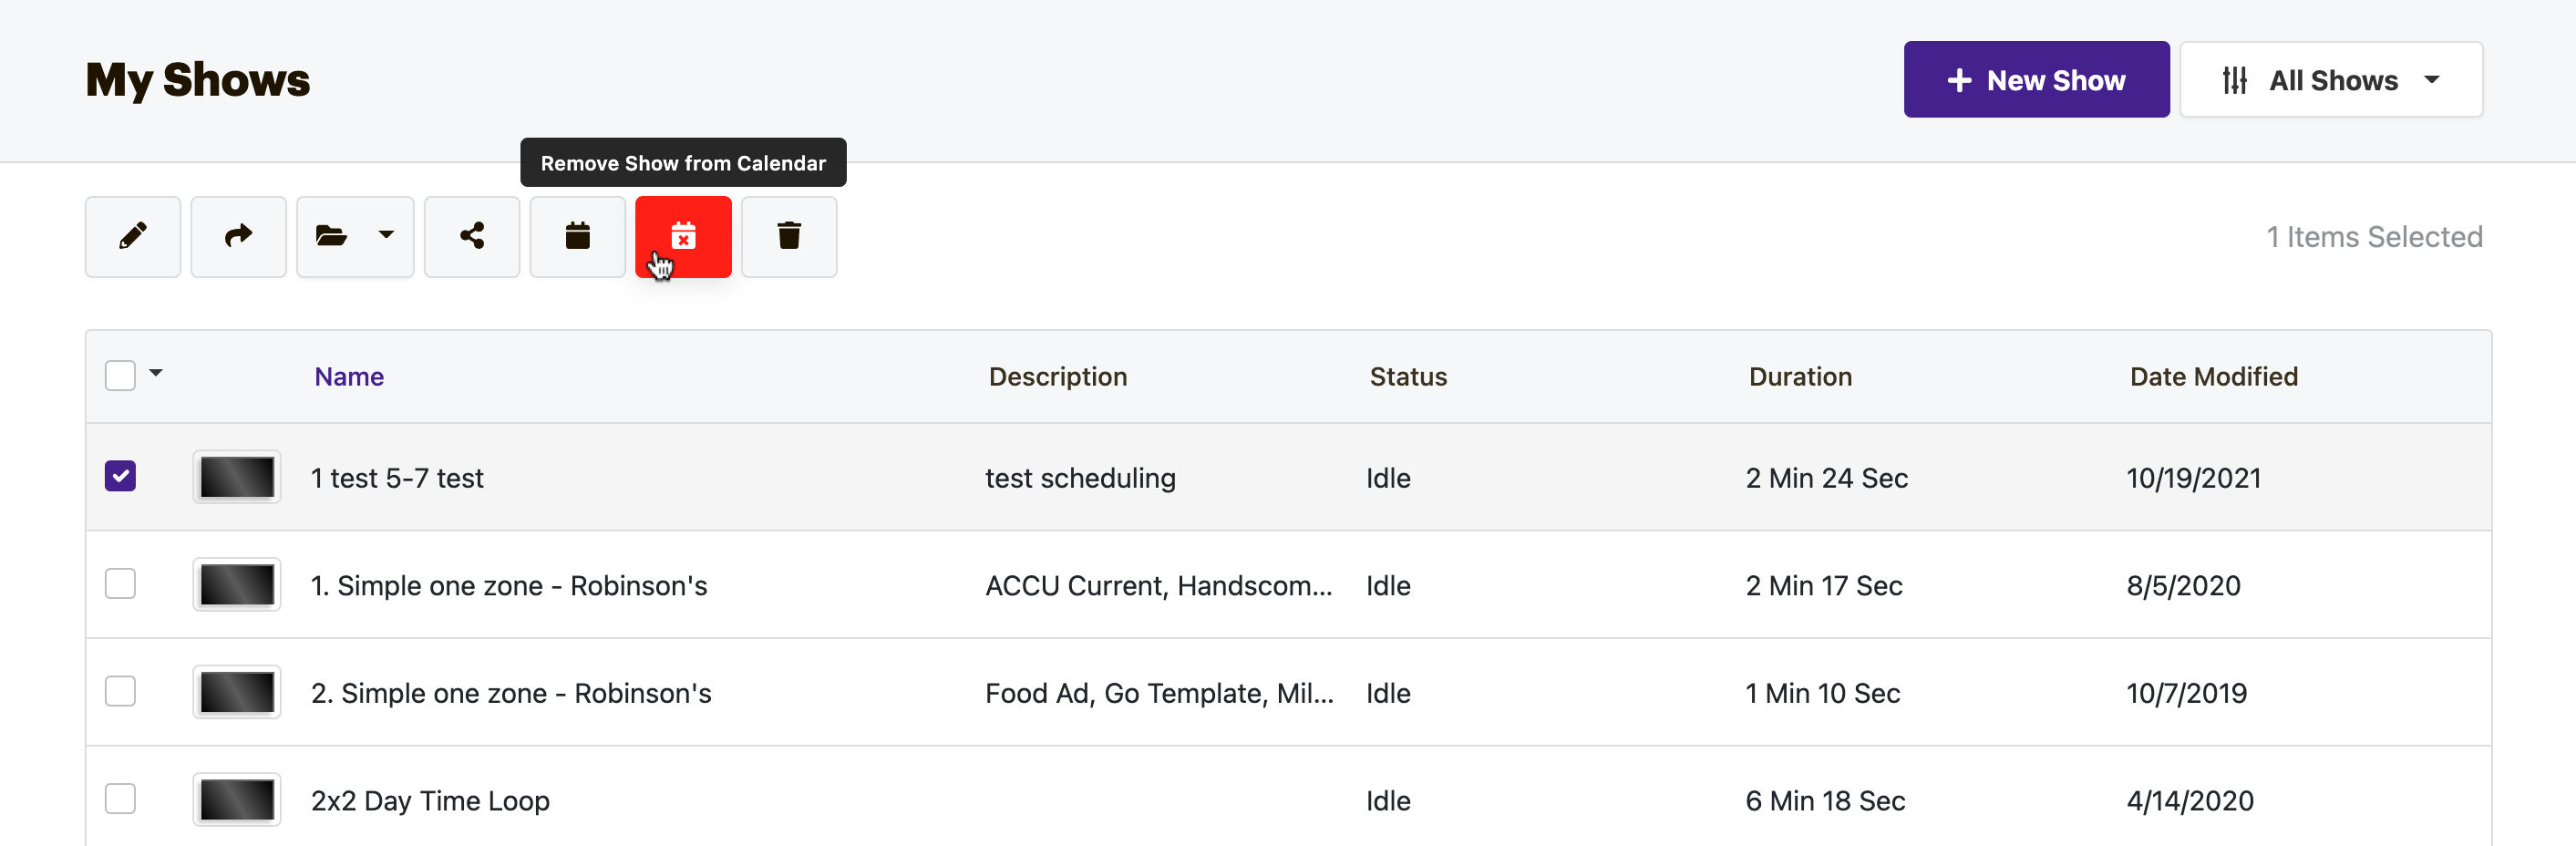This screenshot has width=2576, height=846.
Task: Click the thumbnail of 2x2 Day Time Loop
Action: point(237,800)
